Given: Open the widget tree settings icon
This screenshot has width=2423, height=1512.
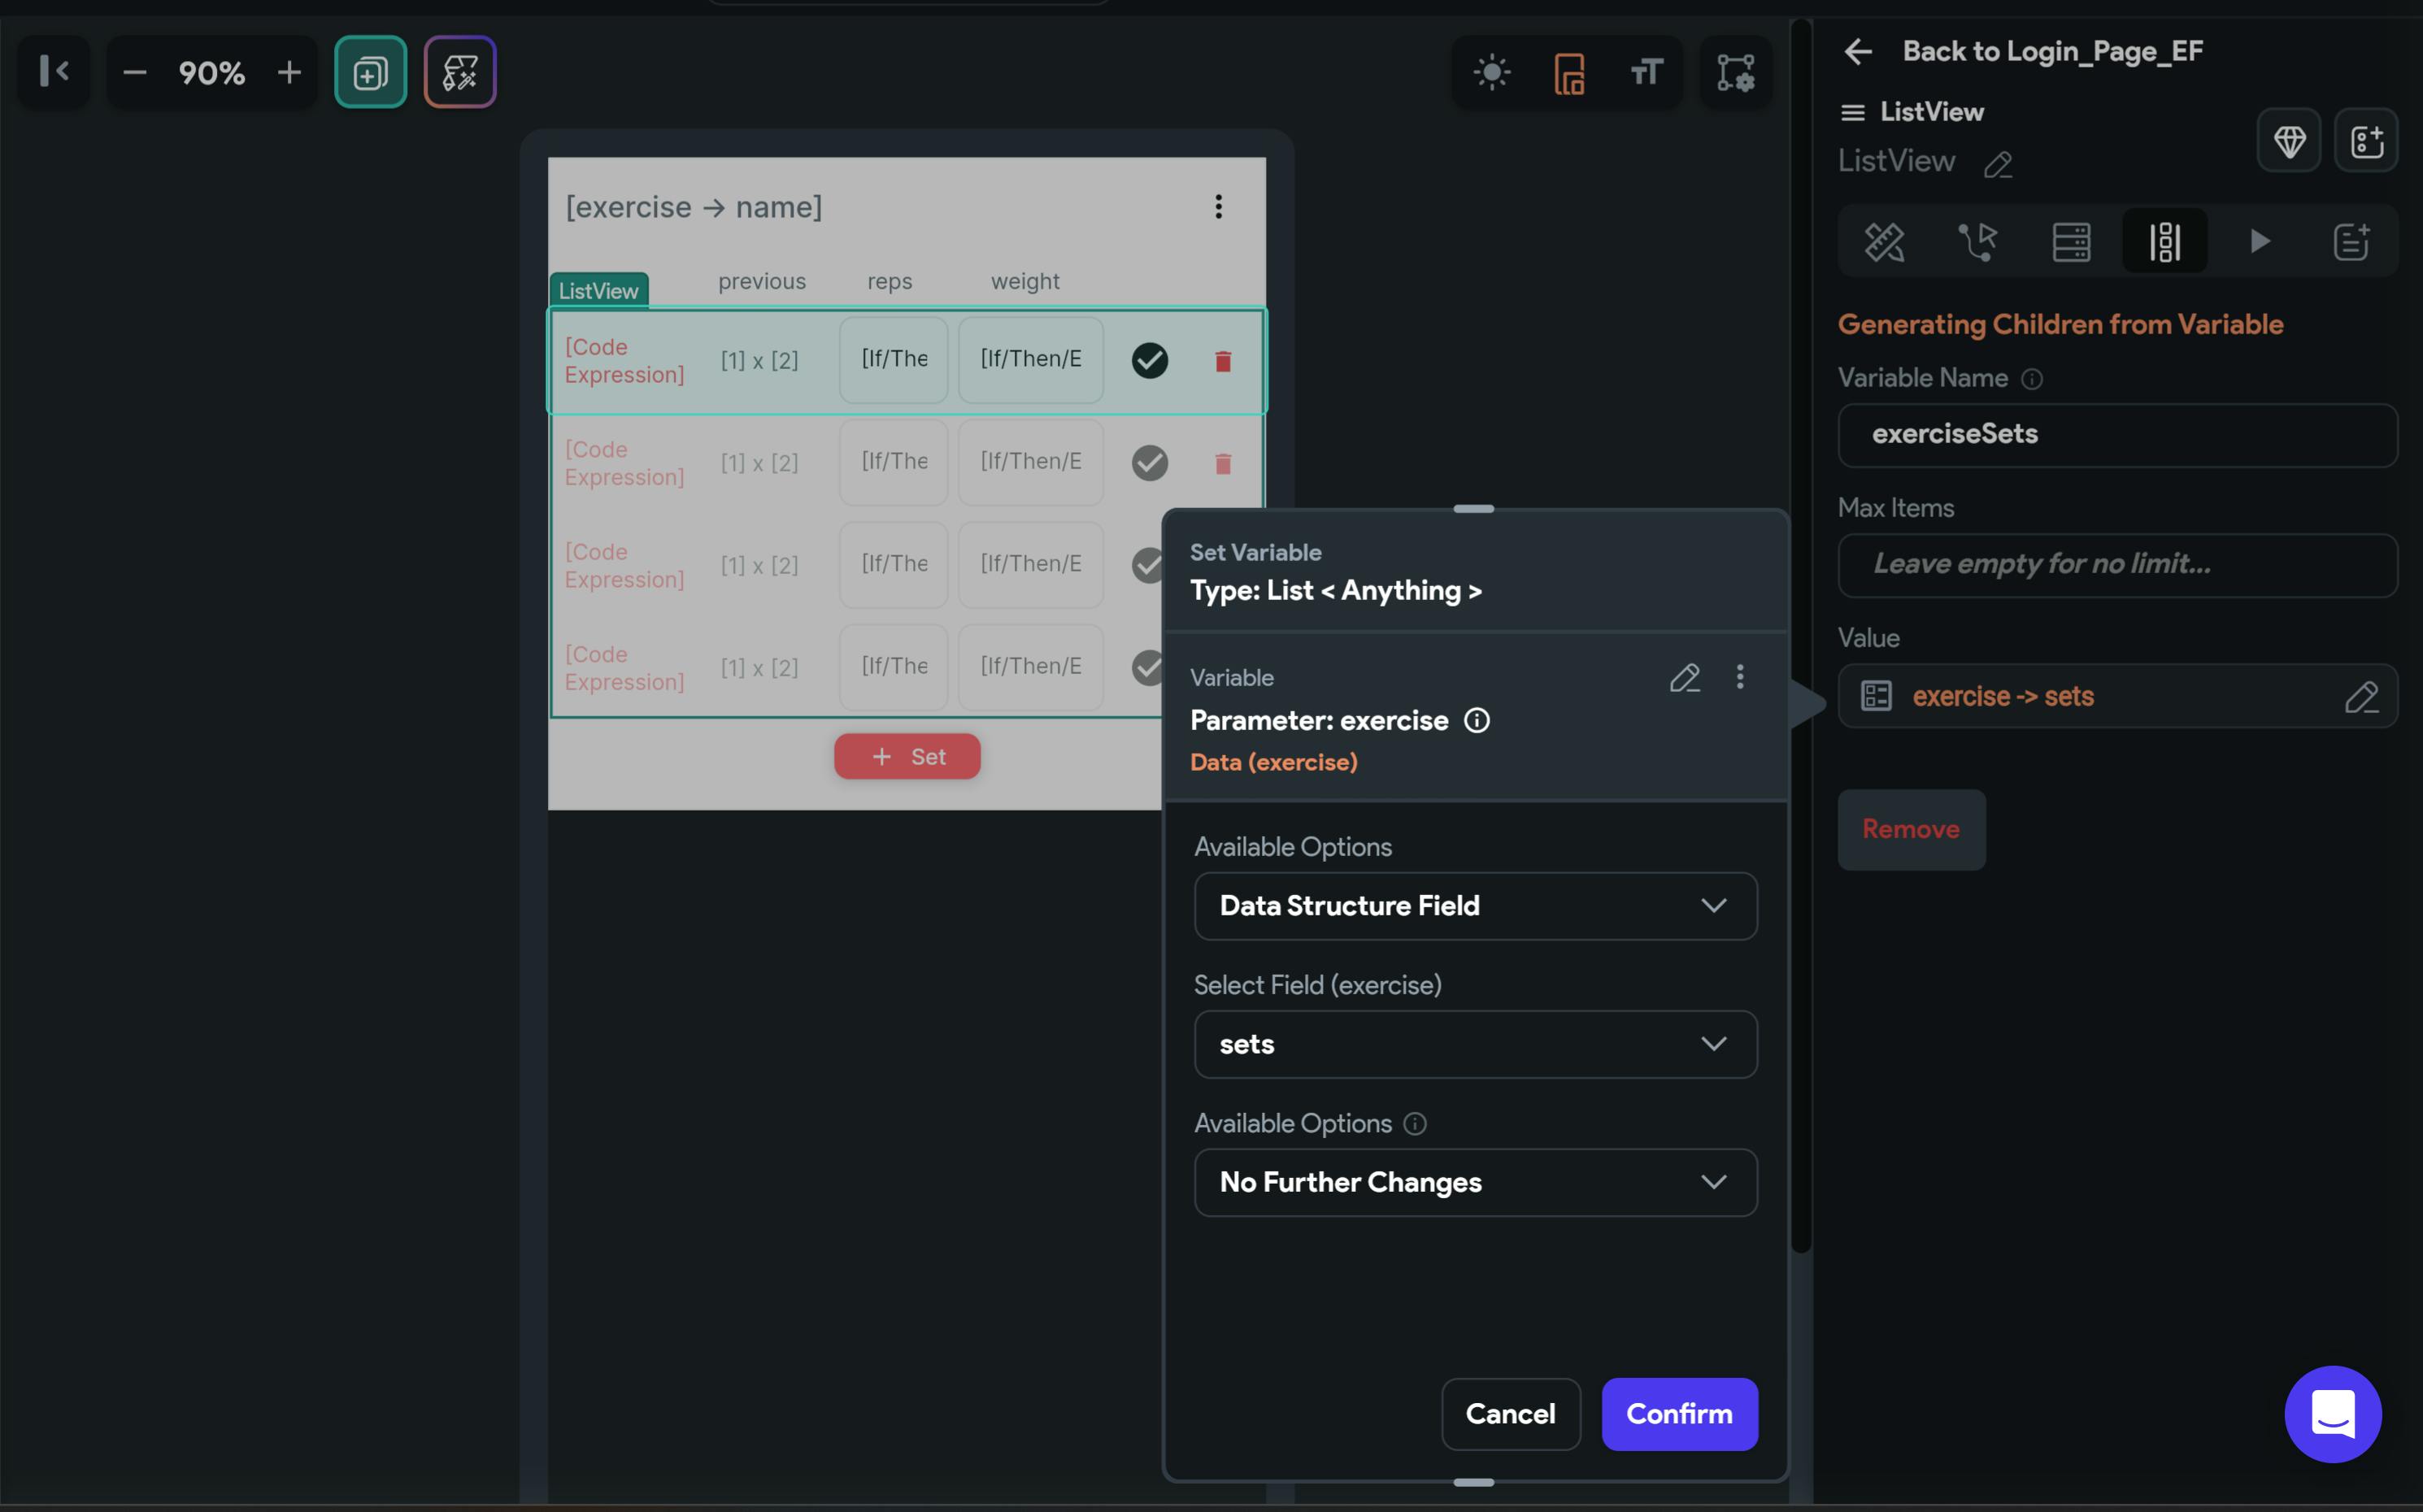Looking at the screenshot, I should point(1735,72).
